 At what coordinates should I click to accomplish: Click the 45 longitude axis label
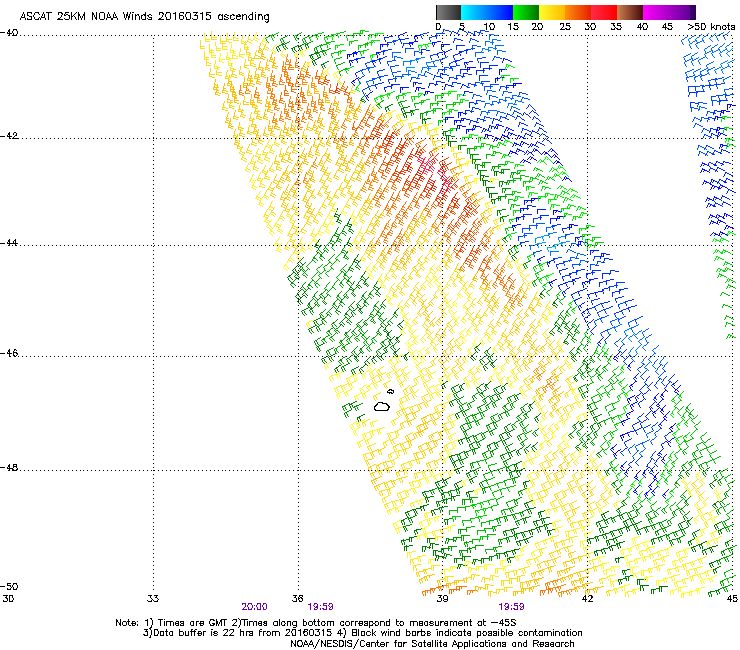(x=732, y=599)
